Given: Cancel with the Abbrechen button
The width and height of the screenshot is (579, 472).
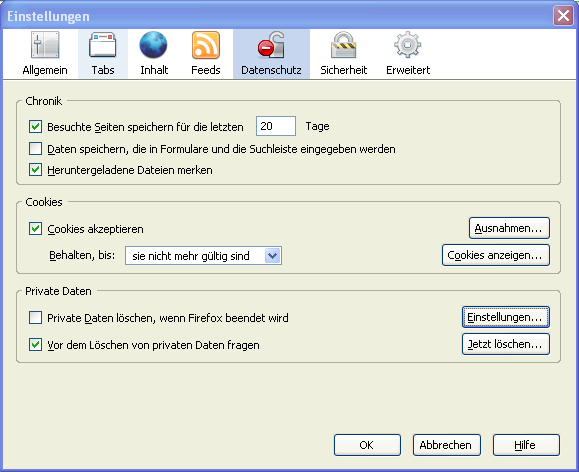Looking at the screenshot, I should tap(446, 445).
